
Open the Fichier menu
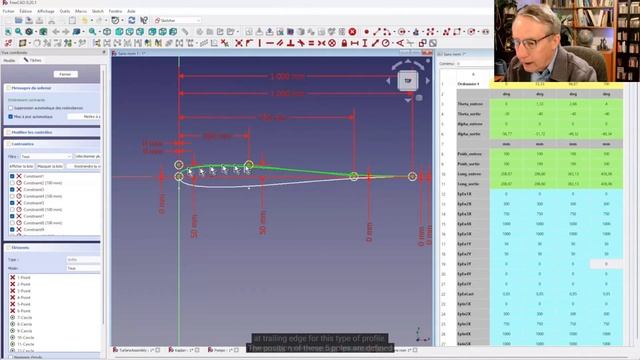8,11
